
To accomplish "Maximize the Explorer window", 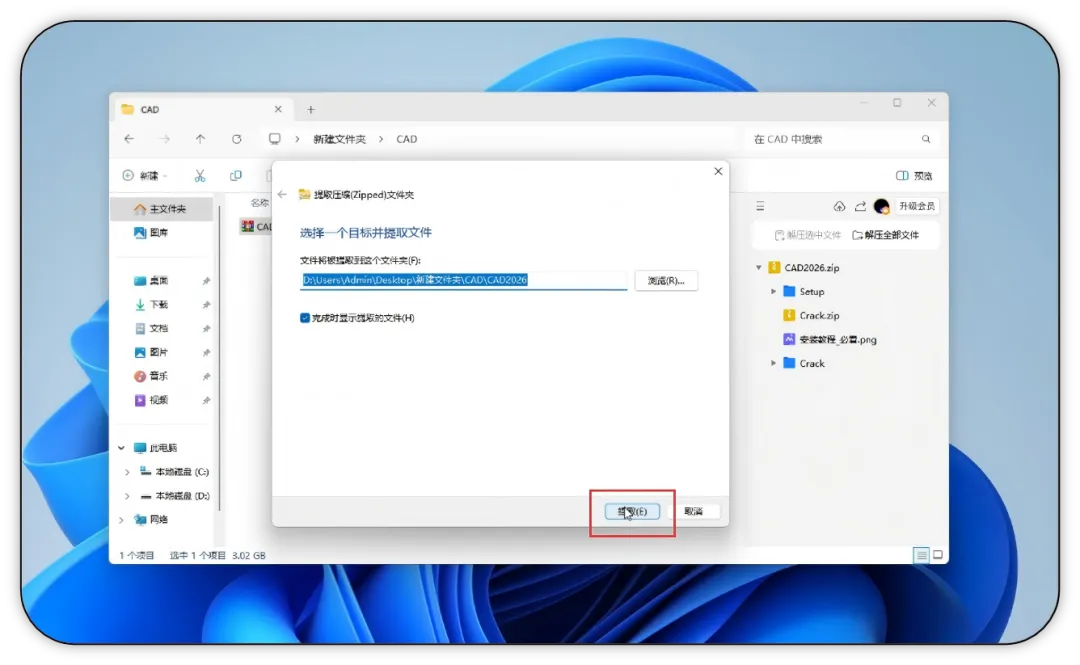I will (x=897, y=103).
